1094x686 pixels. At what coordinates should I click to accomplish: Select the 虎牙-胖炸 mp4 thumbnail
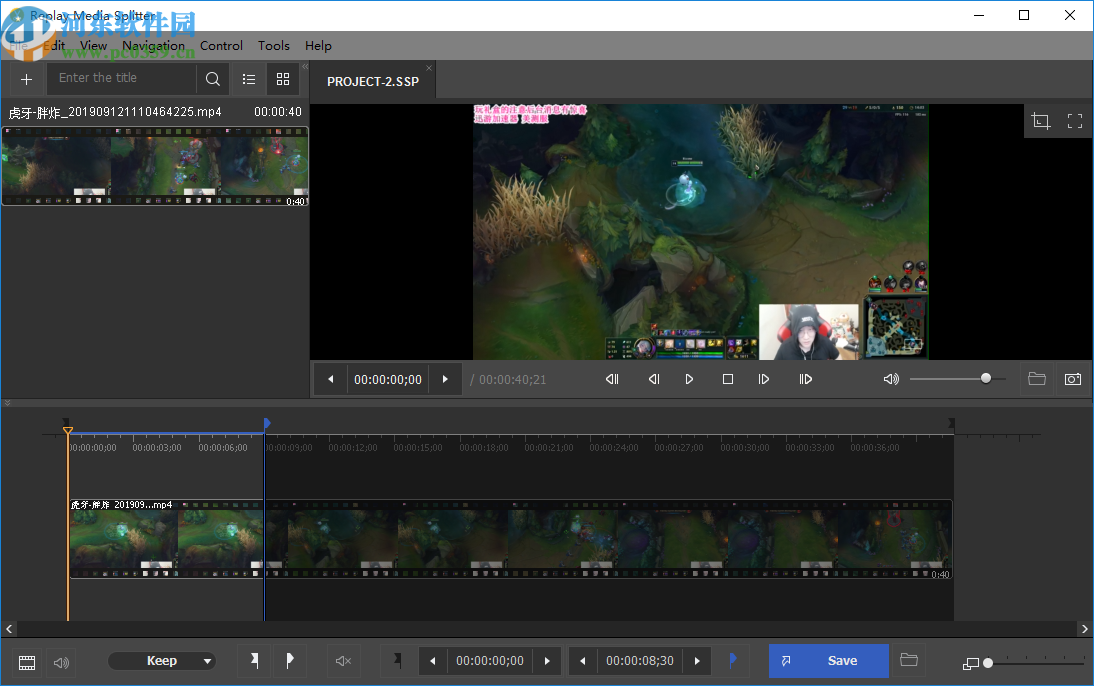click(155, 166)
